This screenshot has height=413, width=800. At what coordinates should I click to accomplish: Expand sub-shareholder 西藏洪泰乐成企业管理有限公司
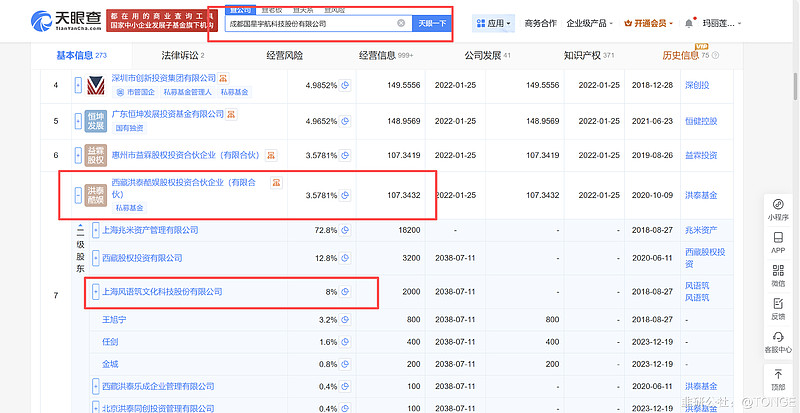[x=95, y=386]
